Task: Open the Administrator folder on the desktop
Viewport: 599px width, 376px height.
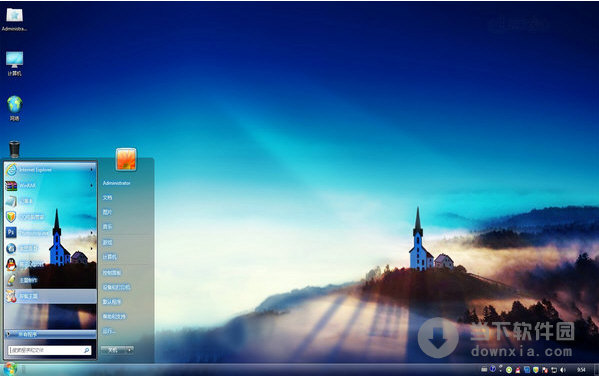Action: coord(14,19)
